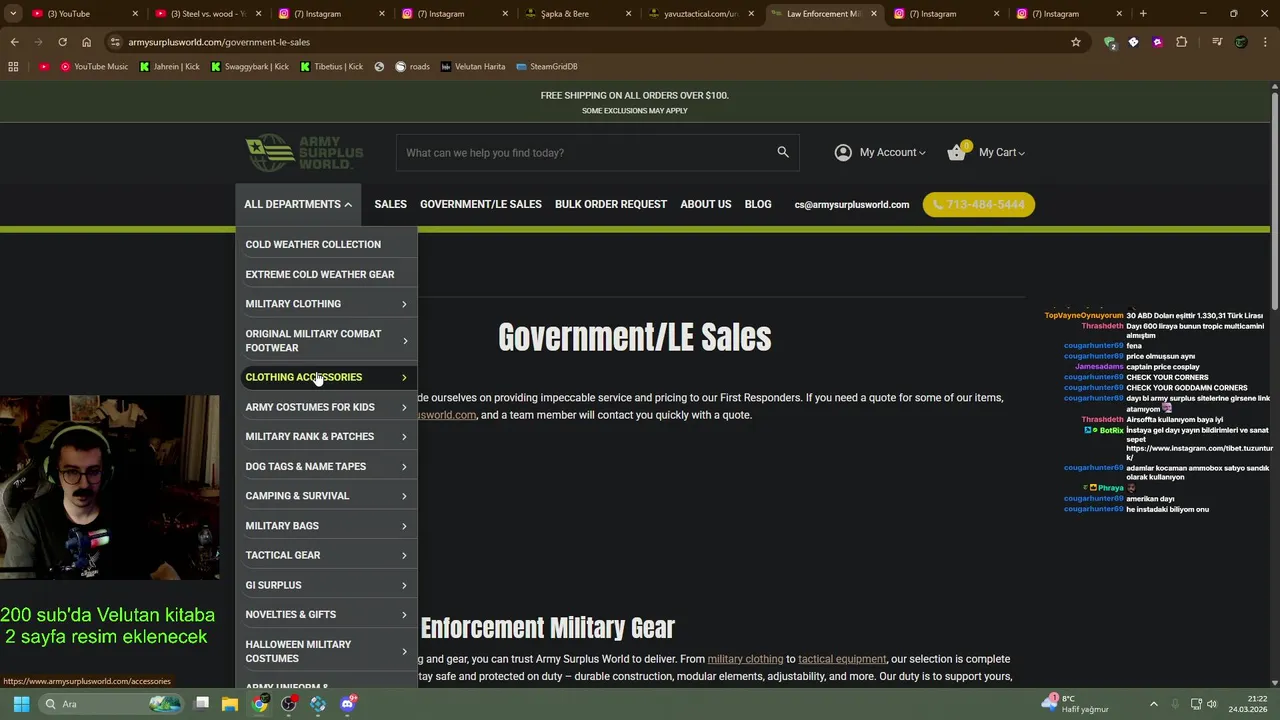Expand the MILITARY CLOTHING submenu arrow
The image size is (1280, 720).
click(404, 304)
